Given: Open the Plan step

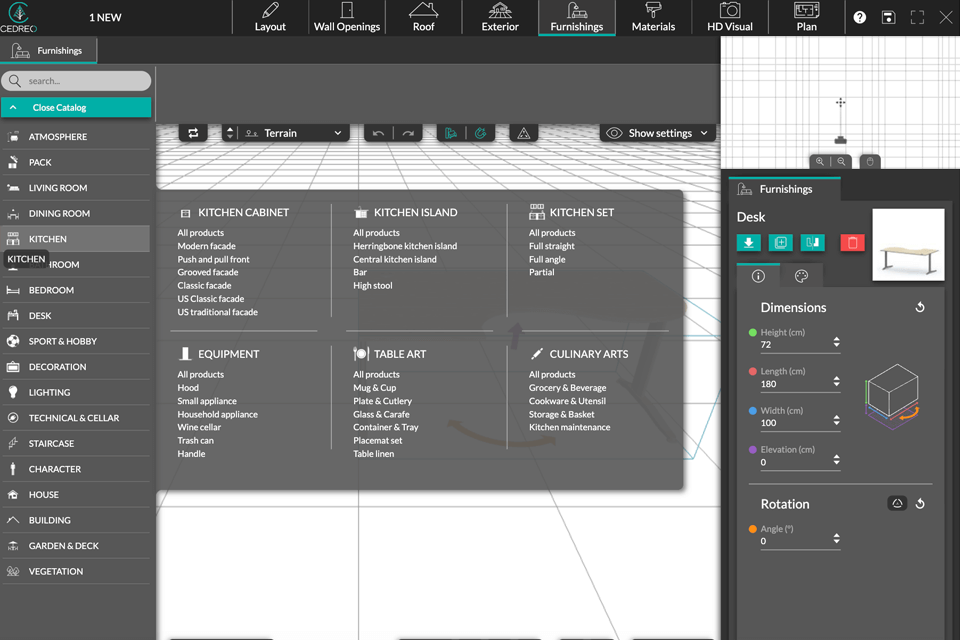Looking at the screenshot, I should coord(806,18).
